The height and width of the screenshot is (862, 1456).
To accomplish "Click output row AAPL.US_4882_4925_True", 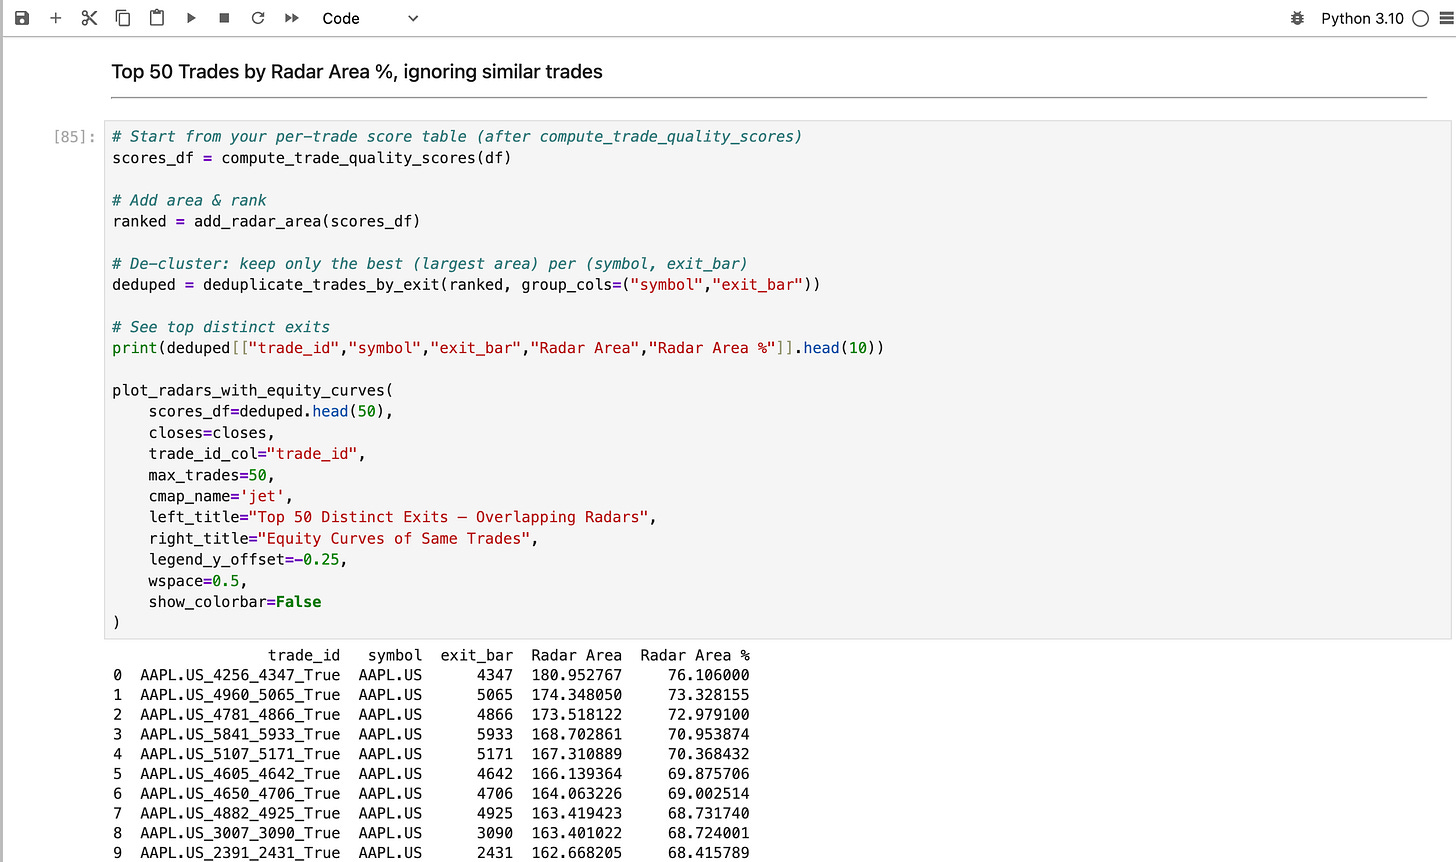I will tap(431, 813).
